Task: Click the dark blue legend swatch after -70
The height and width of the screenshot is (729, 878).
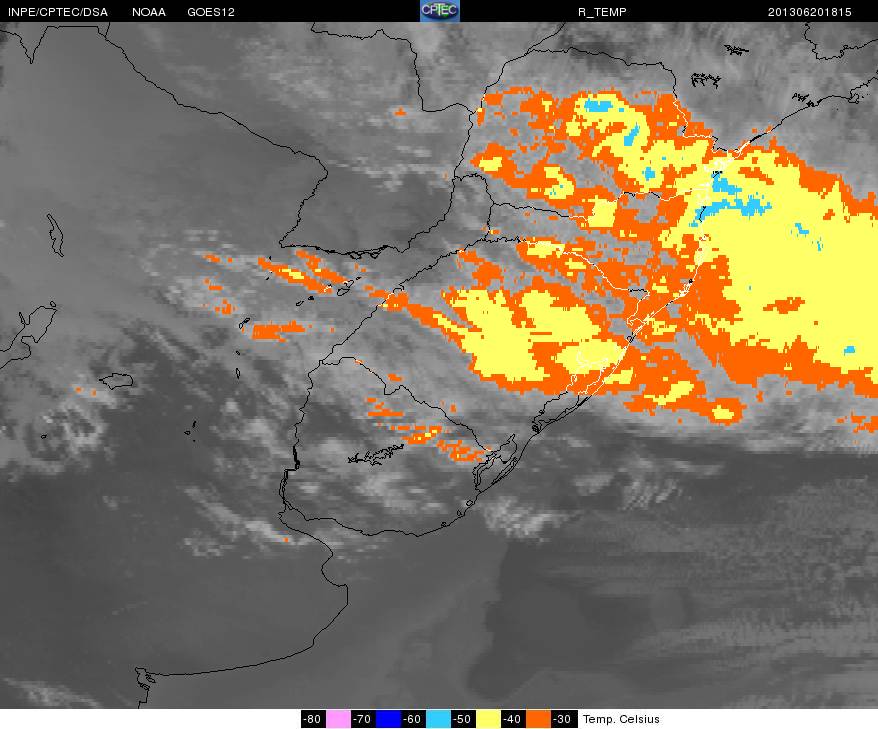Action: 388,719
